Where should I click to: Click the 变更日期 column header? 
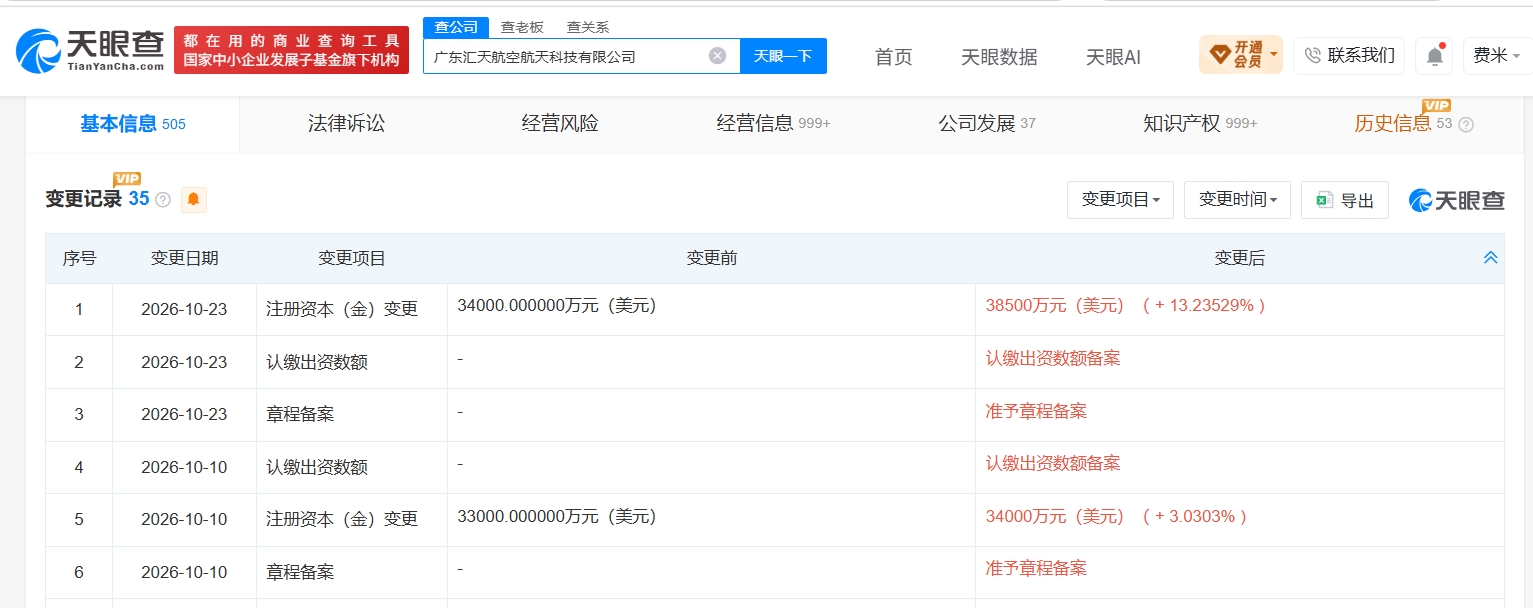184,258
